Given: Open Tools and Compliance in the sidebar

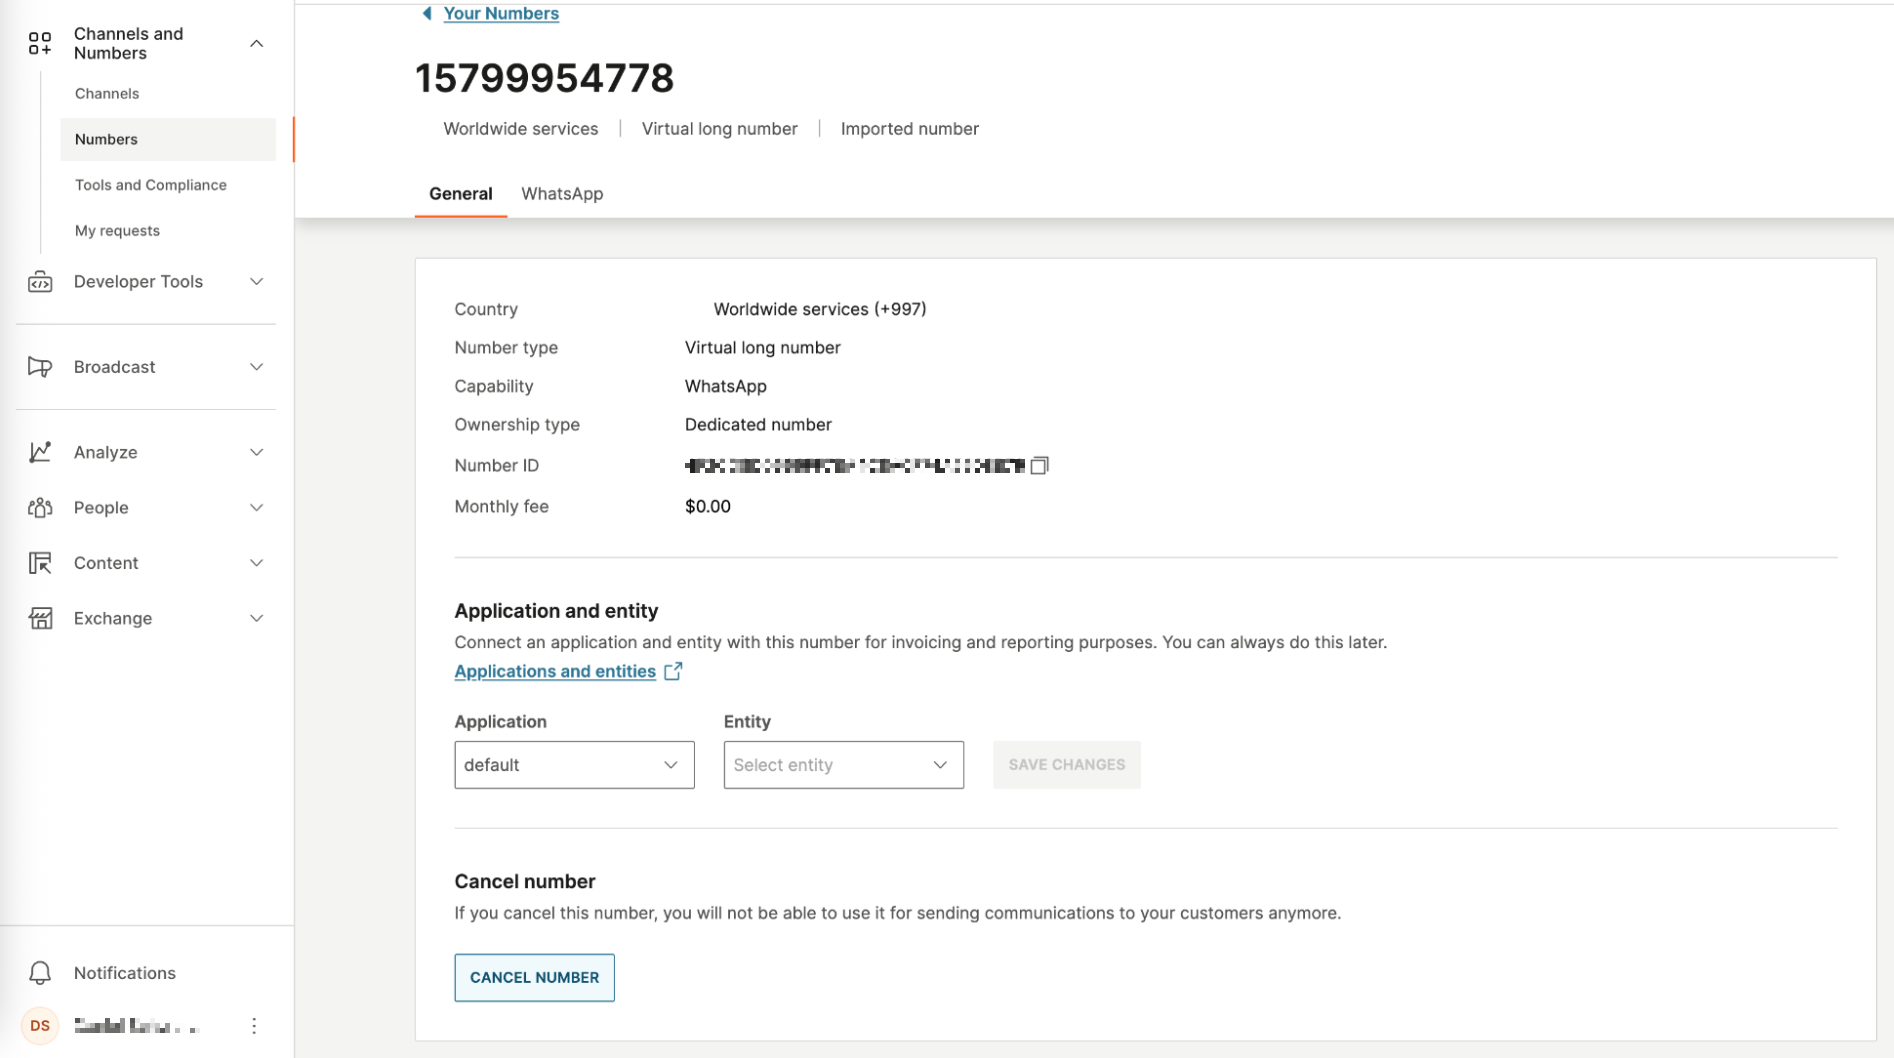Looking at the screenshot, I should tap(150, 185).
